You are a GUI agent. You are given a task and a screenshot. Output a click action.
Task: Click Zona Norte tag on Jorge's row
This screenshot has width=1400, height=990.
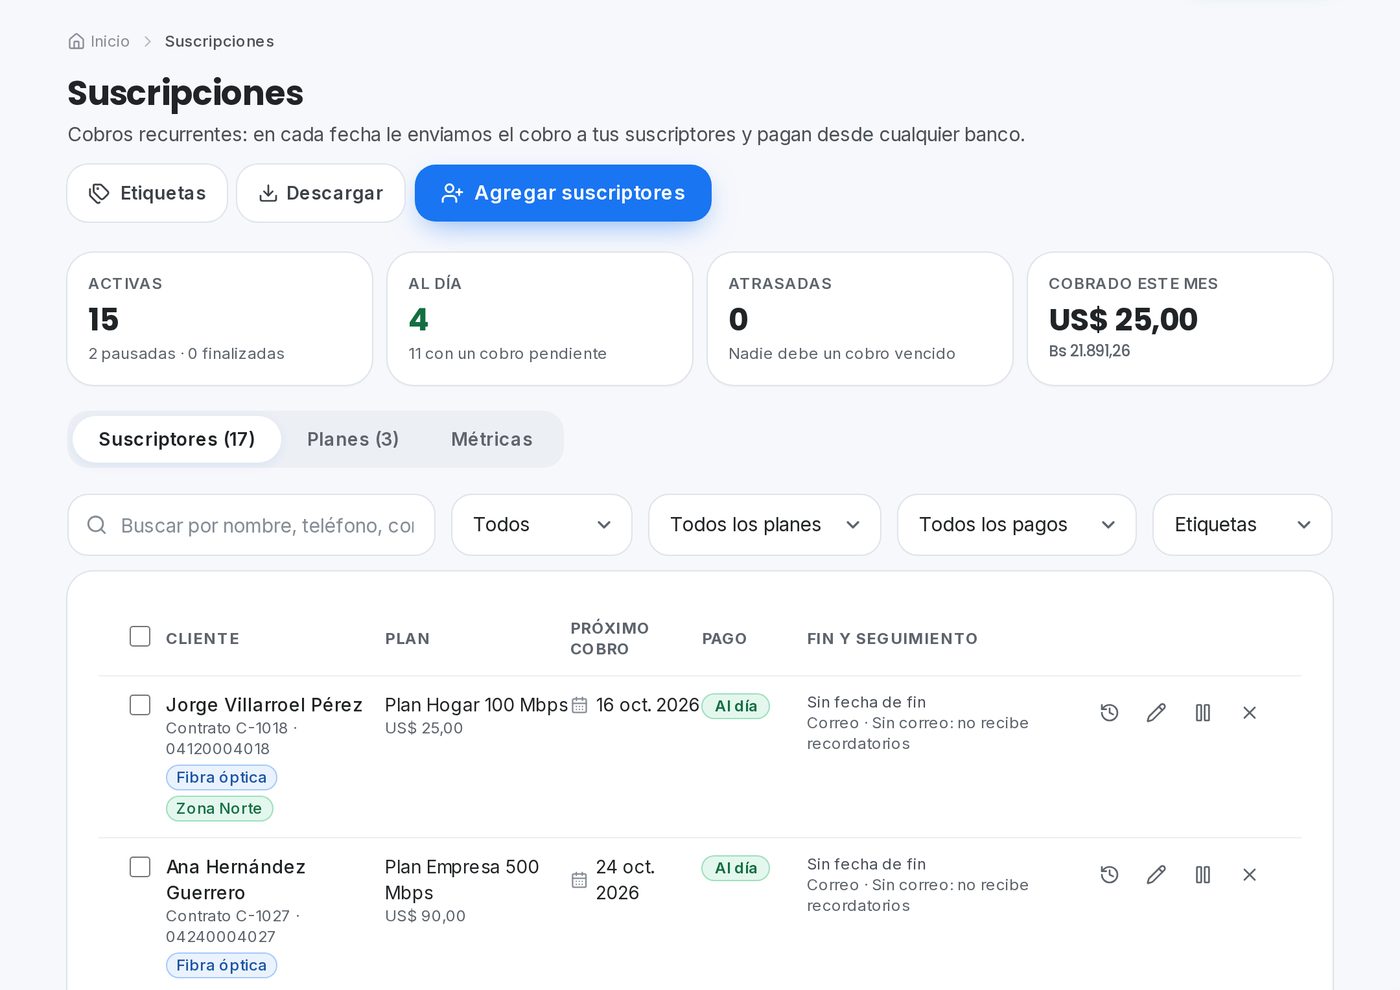[x=219, y=808]
